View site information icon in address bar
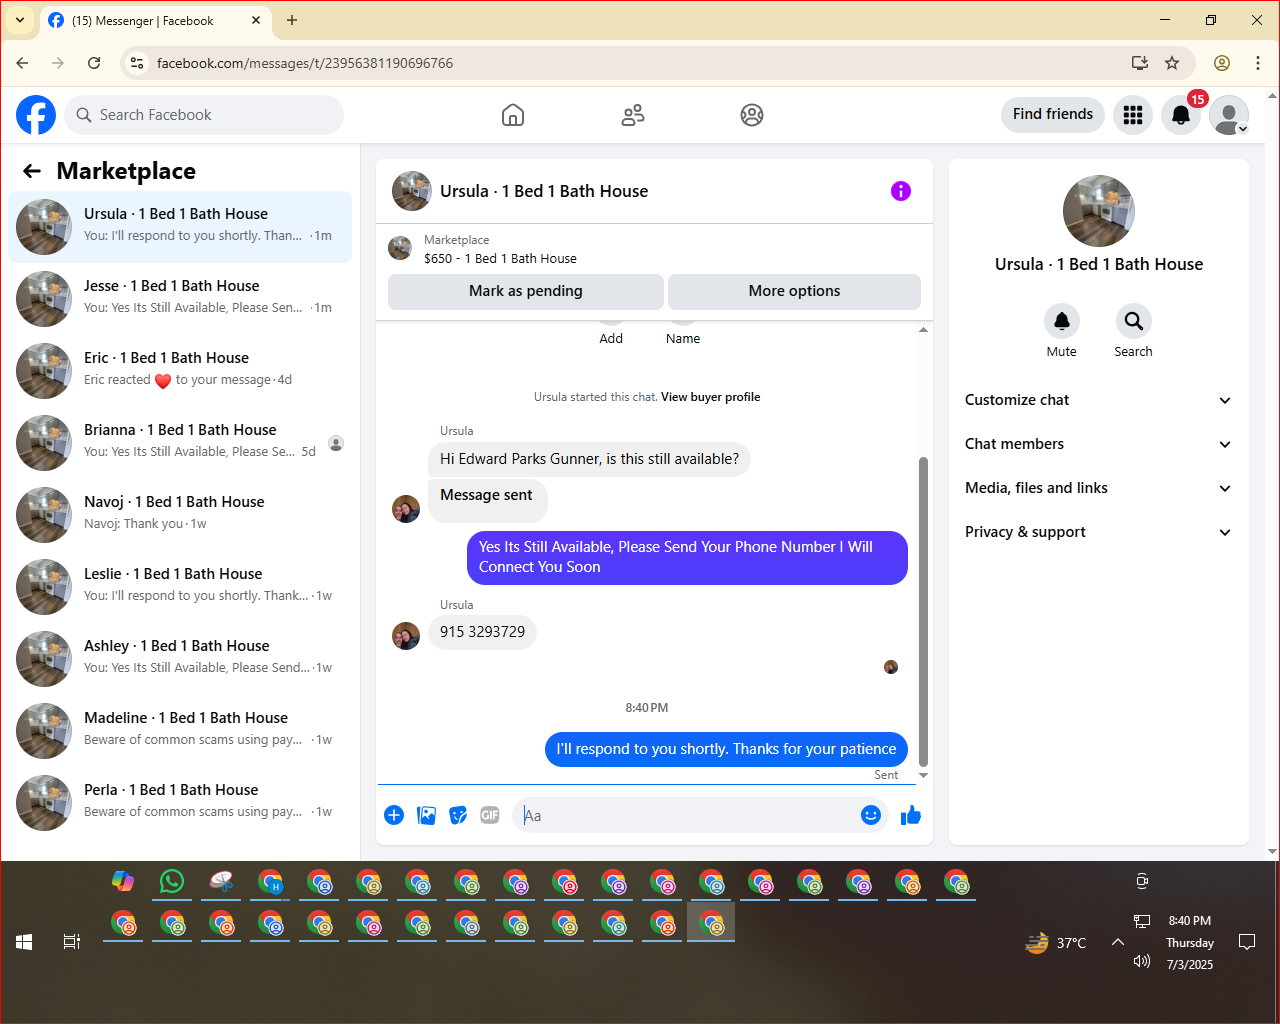 pos(137,63)
